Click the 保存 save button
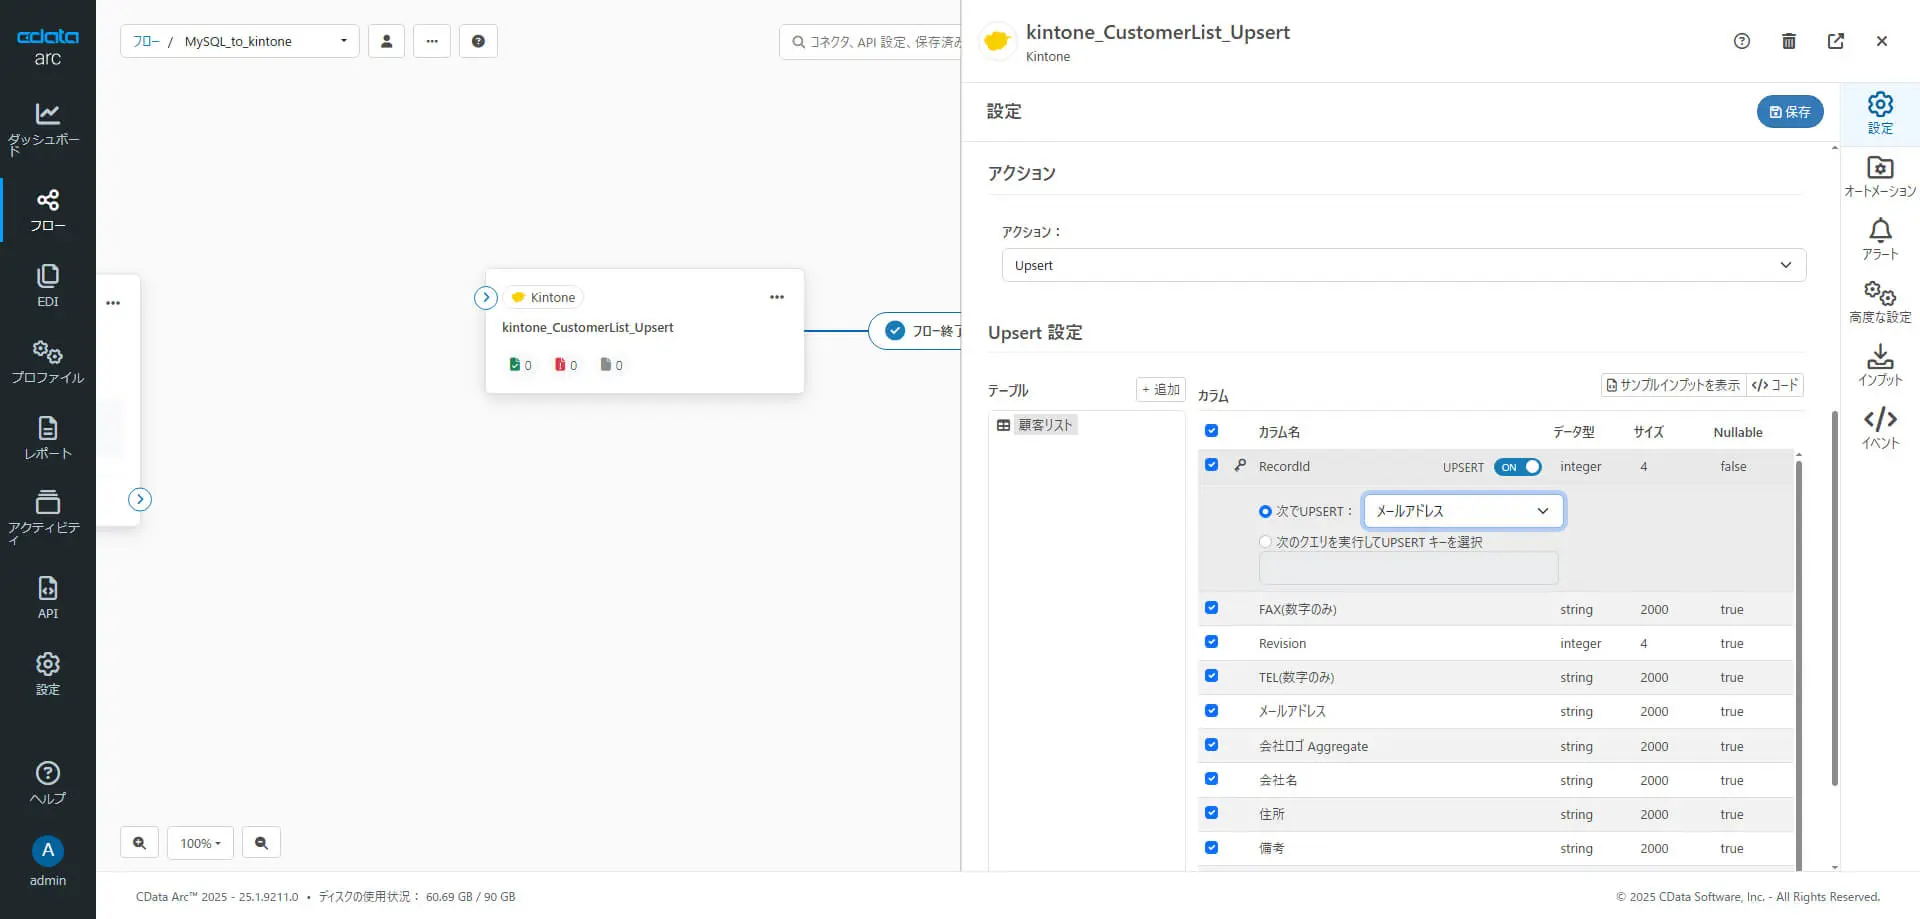 pos(1789,112)
